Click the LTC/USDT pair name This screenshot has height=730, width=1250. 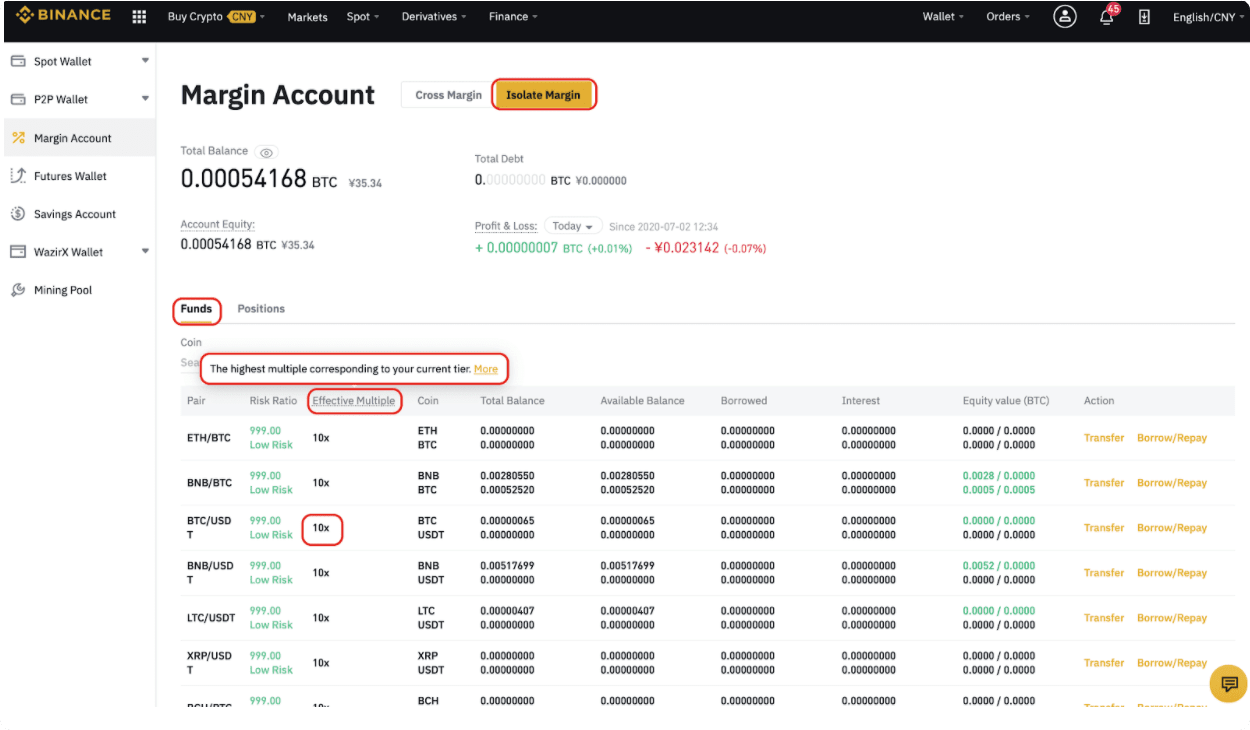click(x=211, y=618)
